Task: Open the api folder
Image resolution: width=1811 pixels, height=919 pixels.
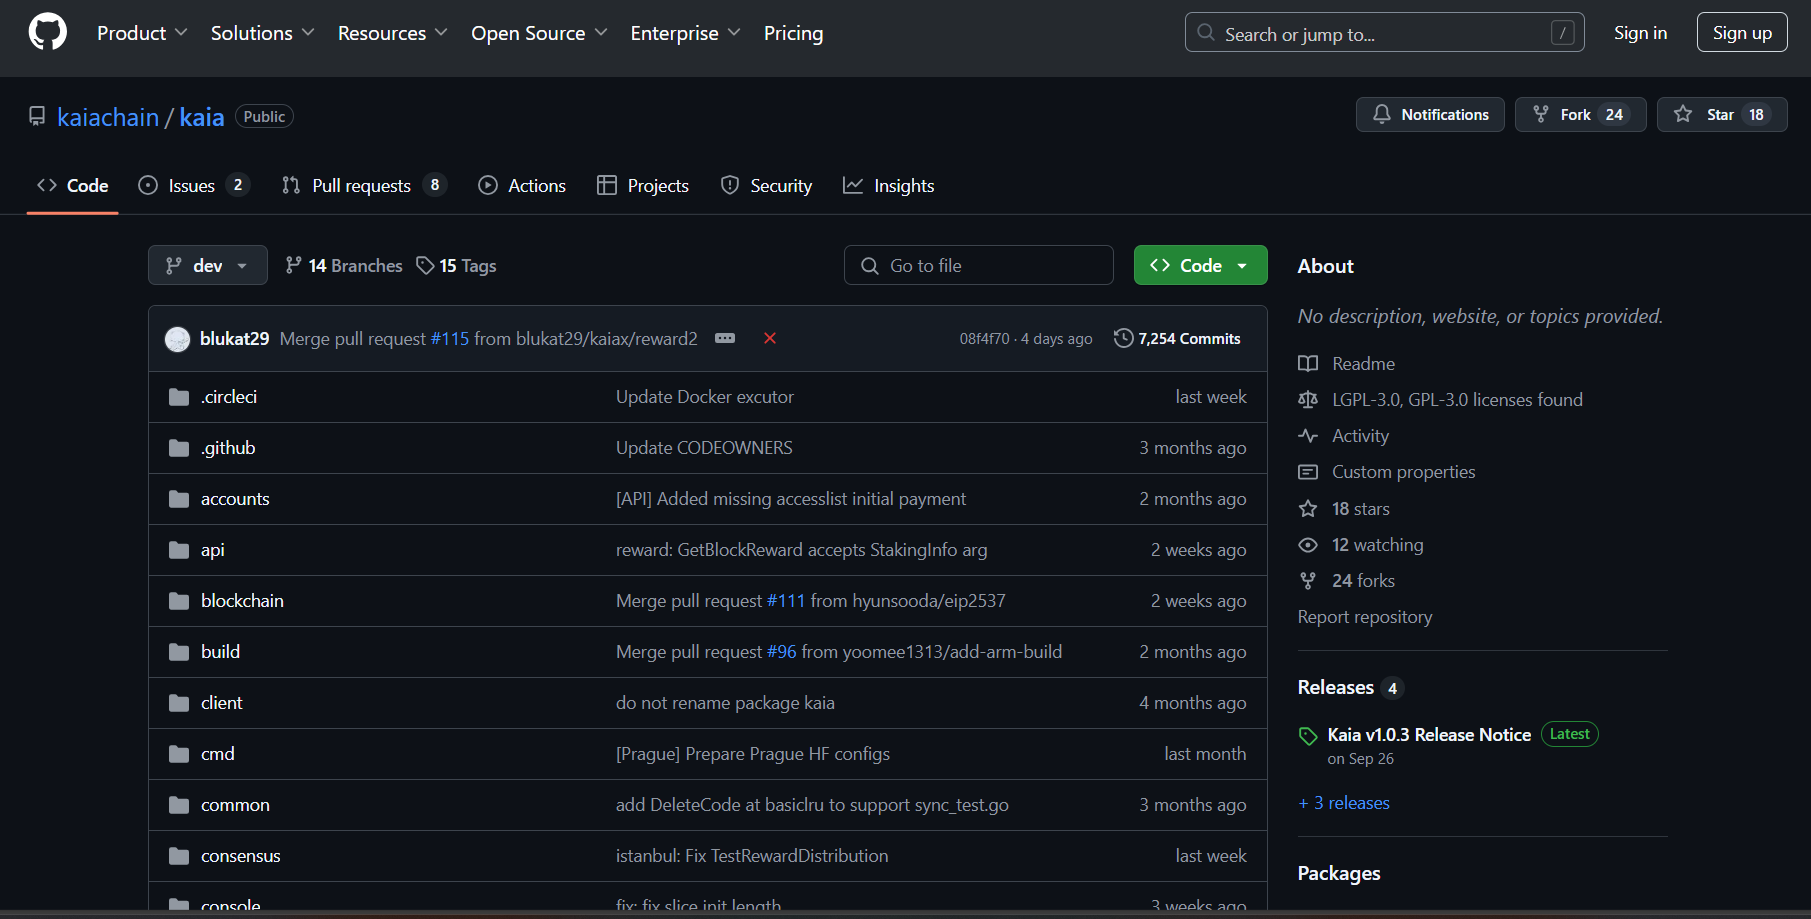Action: [x=213, y=550]
